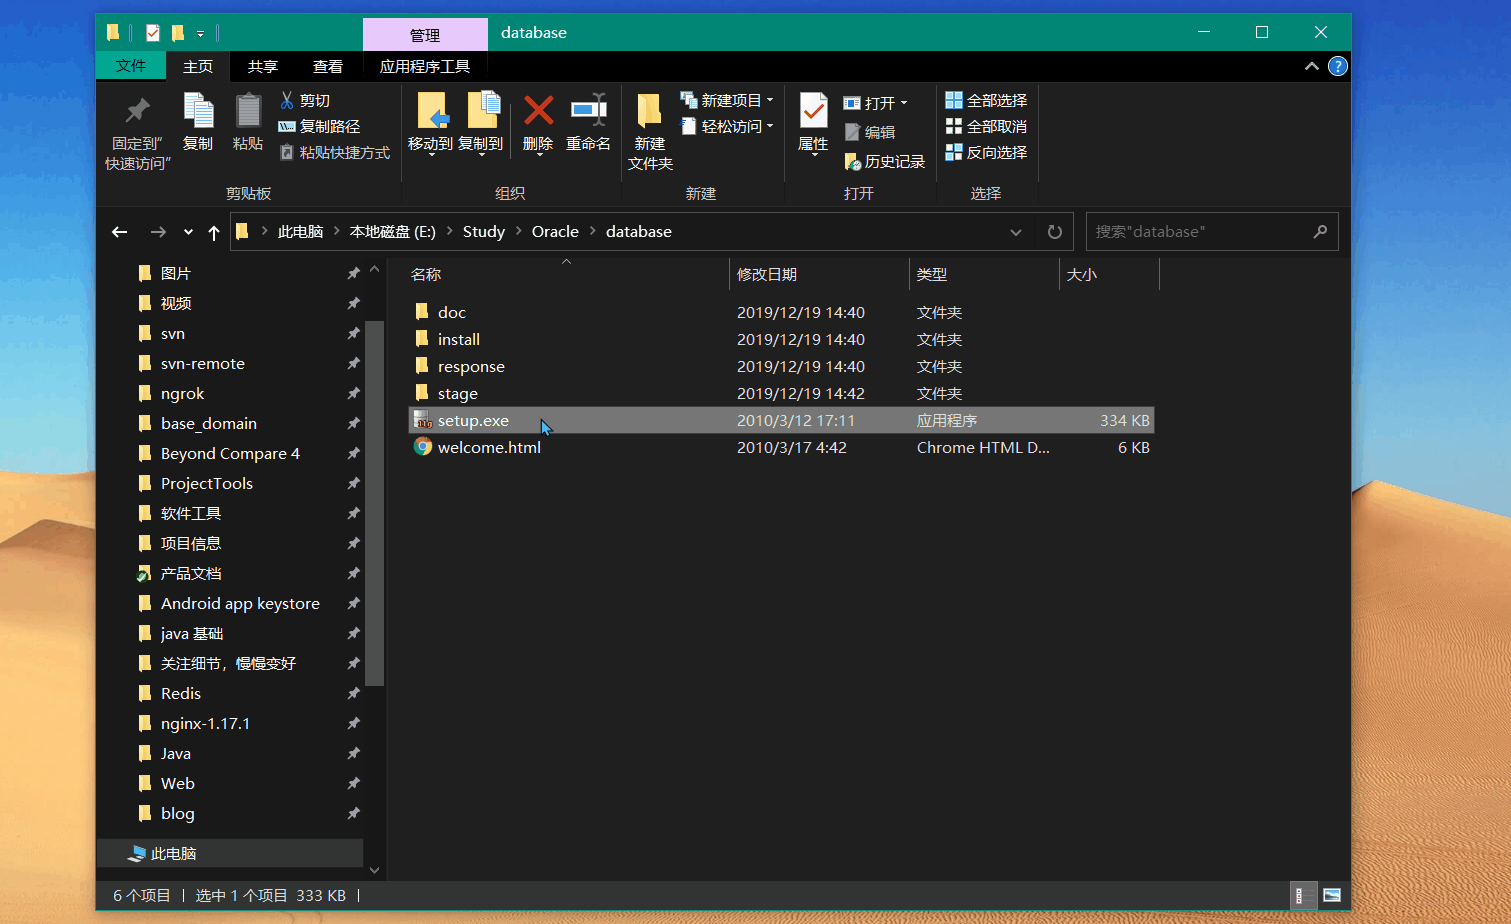Click the 新建文件夹 (New Folder) icon
This screenshot has height=924, width=1511.
pos(648,131)
